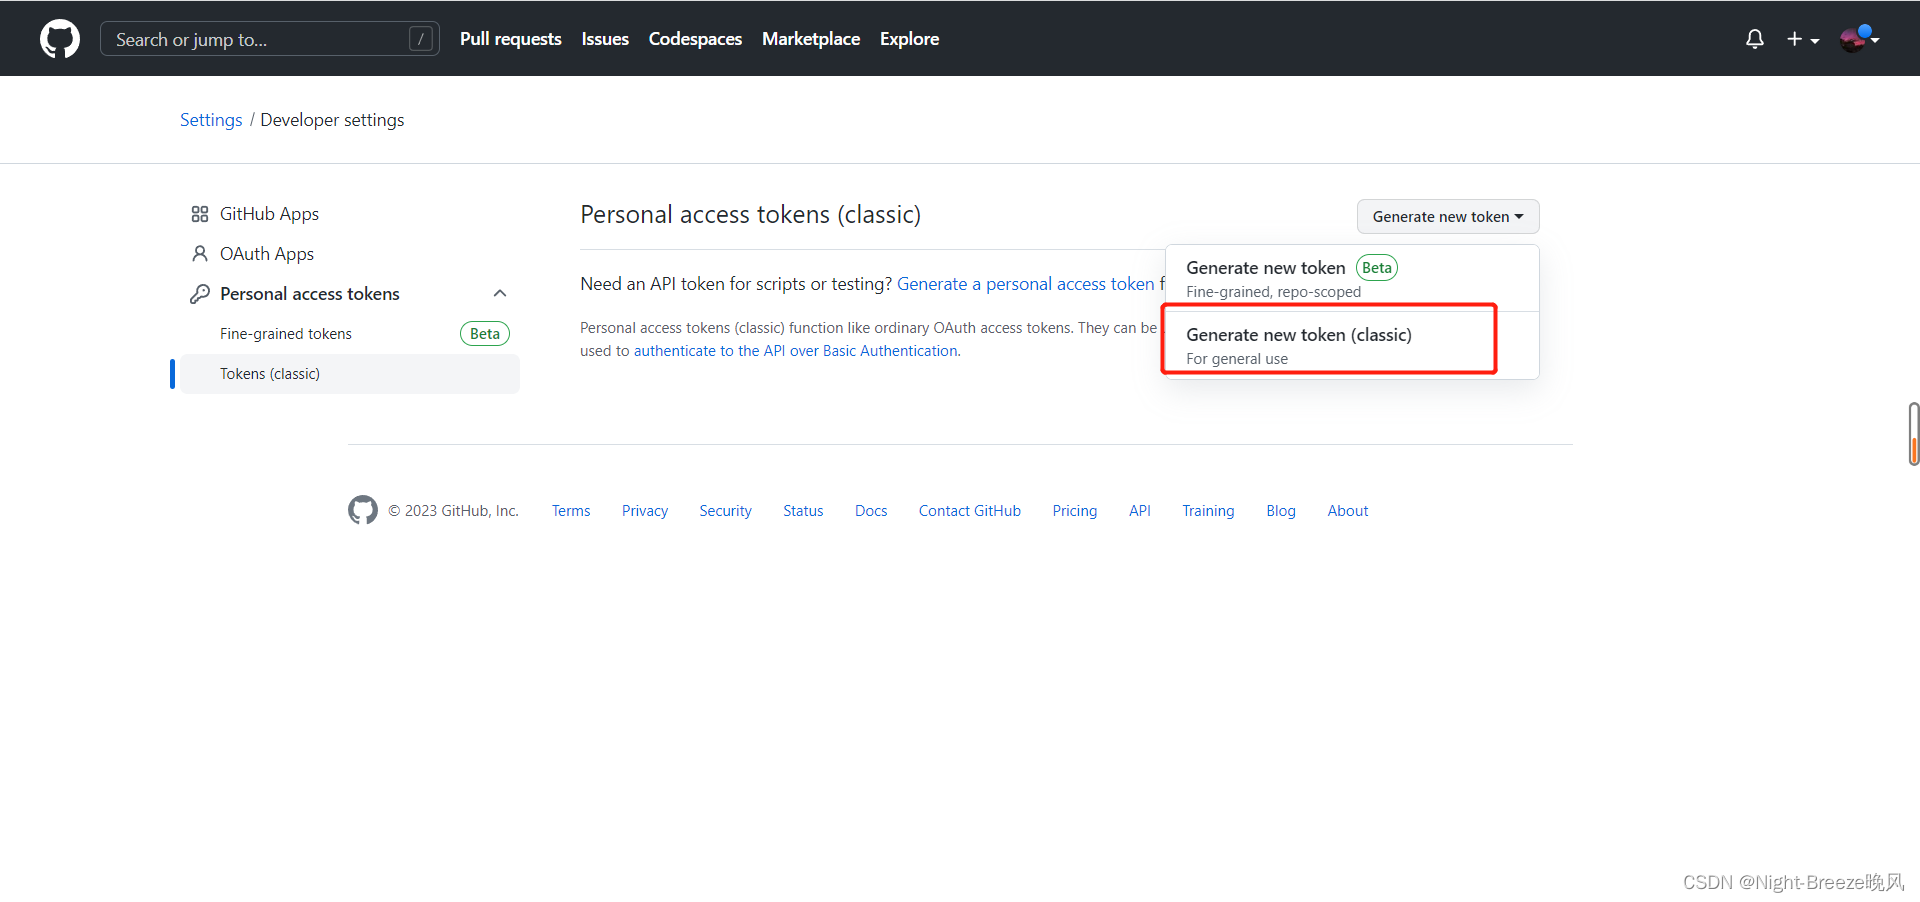Focus the Search or jump to field
This screenshot has height=902, width=1920.
pyautogui.click(x=270, y=39)
